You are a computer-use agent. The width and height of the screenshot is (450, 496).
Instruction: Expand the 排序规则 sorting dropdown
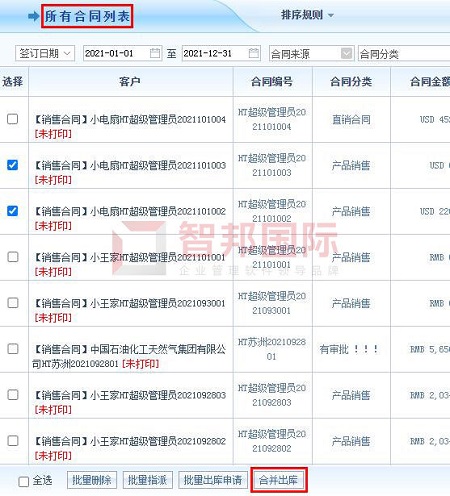click(x=307, y=15)
